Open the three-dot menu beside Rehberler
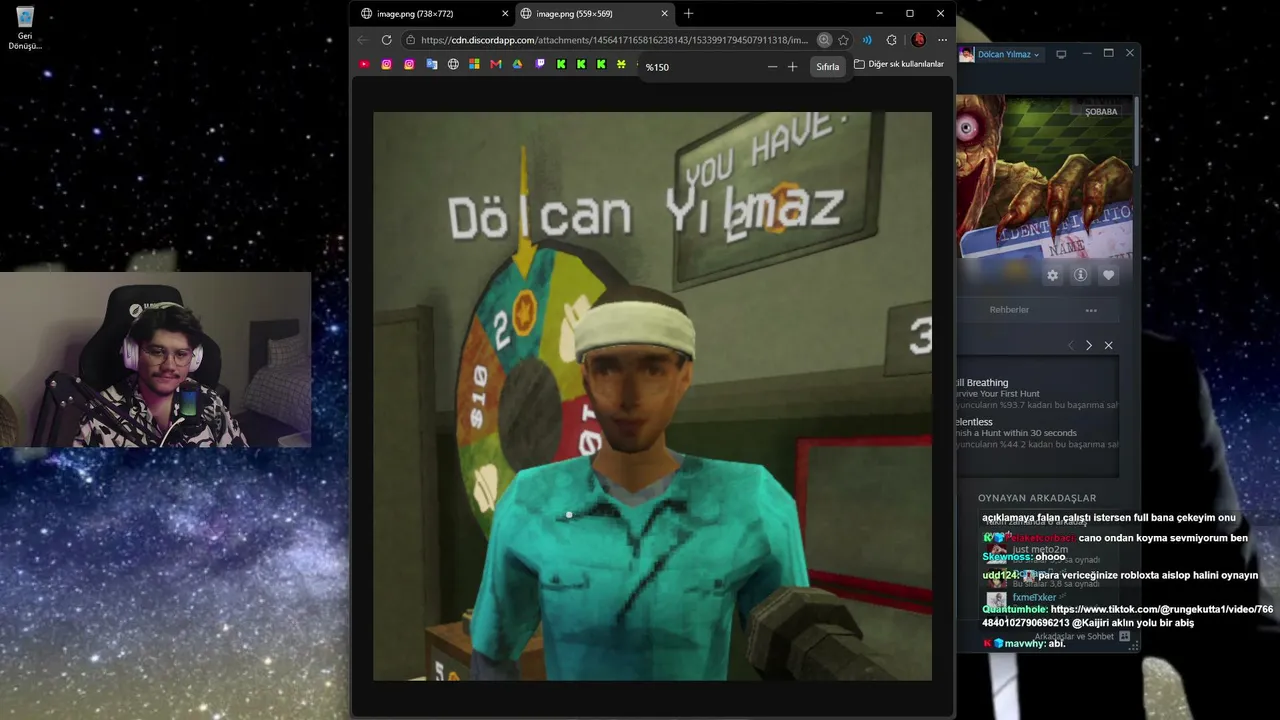1280x720 pixels. coord(1091,310)
